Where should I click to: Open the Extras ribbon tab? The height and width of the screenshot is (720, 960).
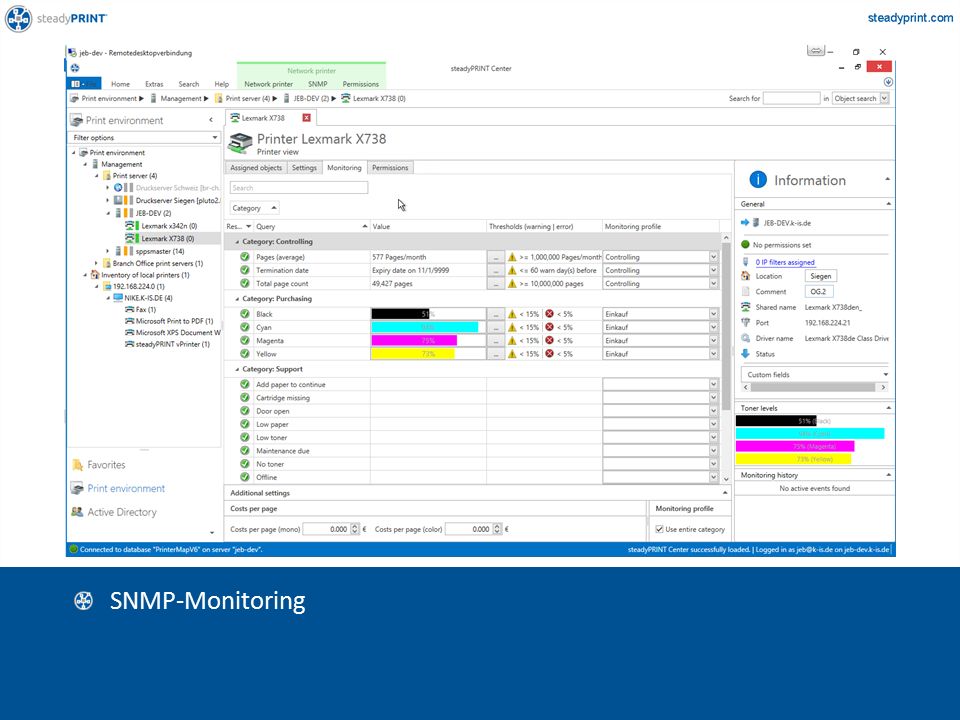[x=154, y=84]
